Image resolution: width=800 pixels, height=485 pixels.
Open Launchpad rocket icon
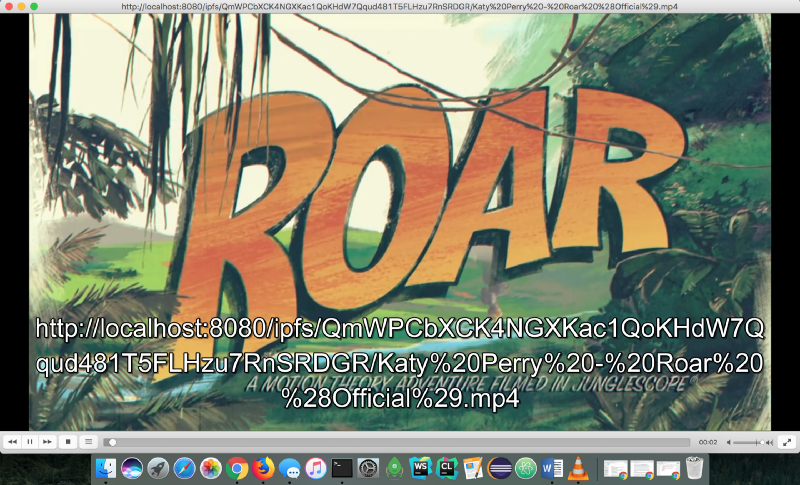click(158, 468)
